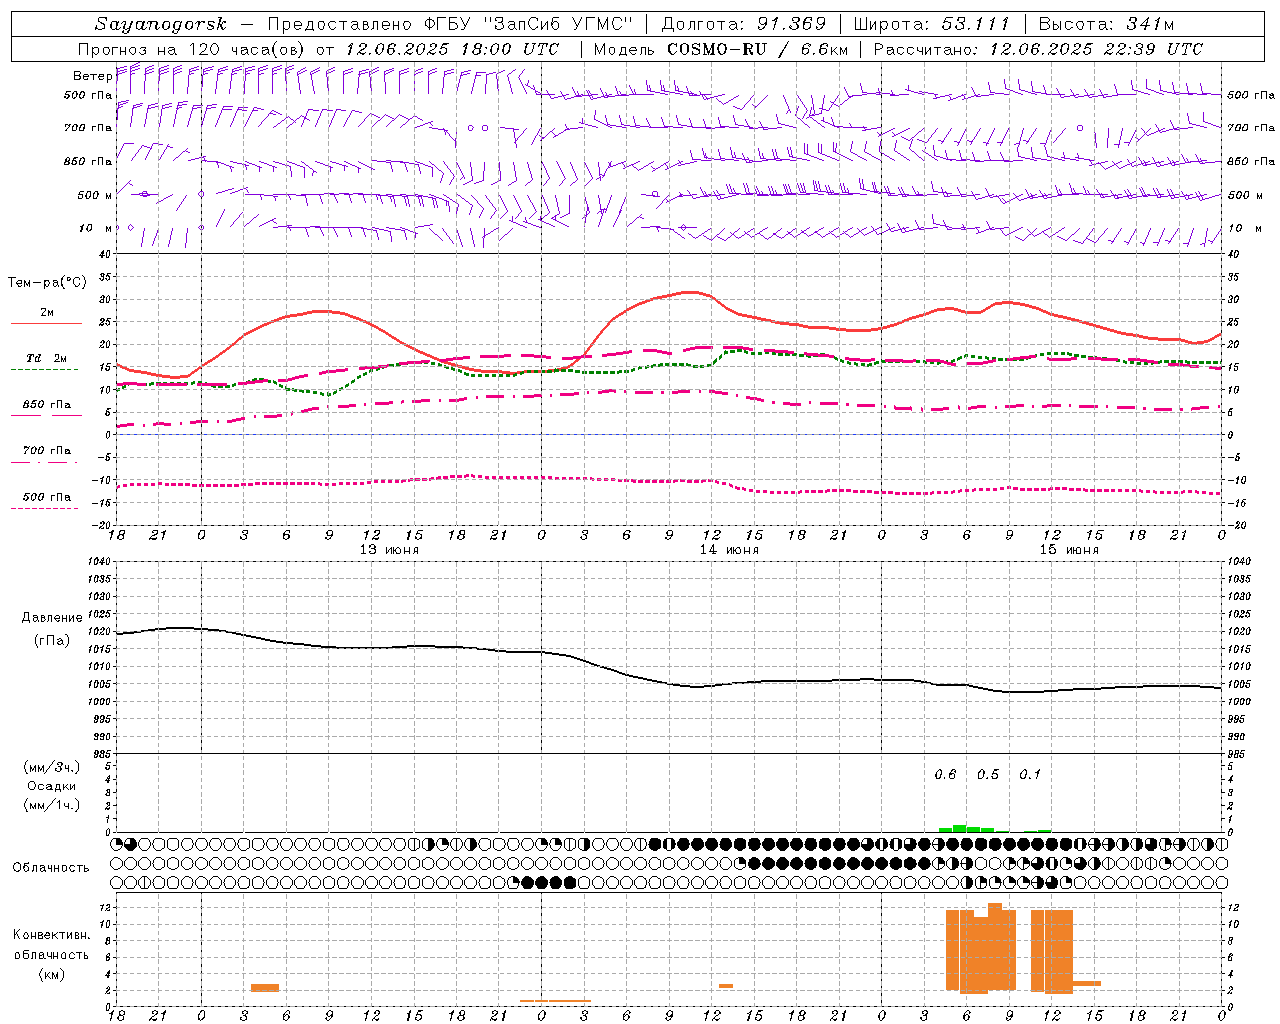1280x1024 pixels.
Task: Click the orange convective bar on 13 июня
Action: click(265, 988)
